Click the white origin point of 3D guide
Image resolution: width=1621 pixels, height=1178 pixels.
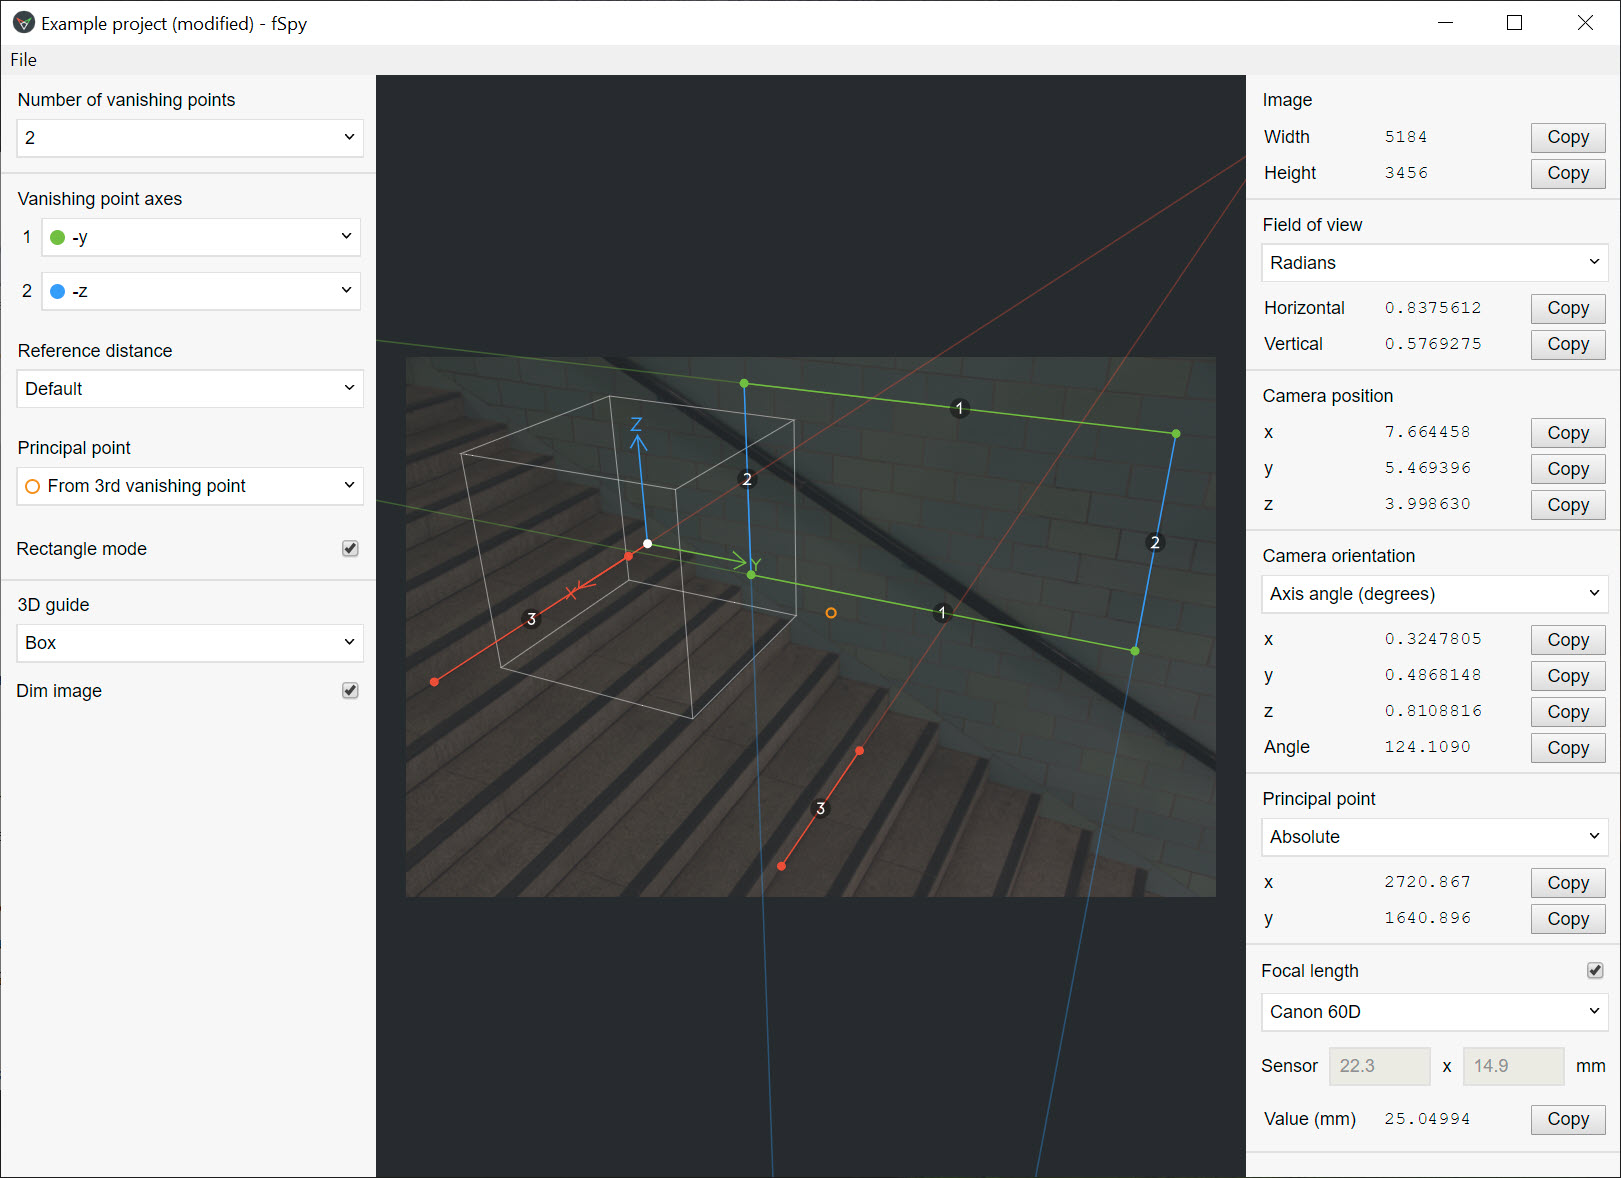tap(648, 544)
